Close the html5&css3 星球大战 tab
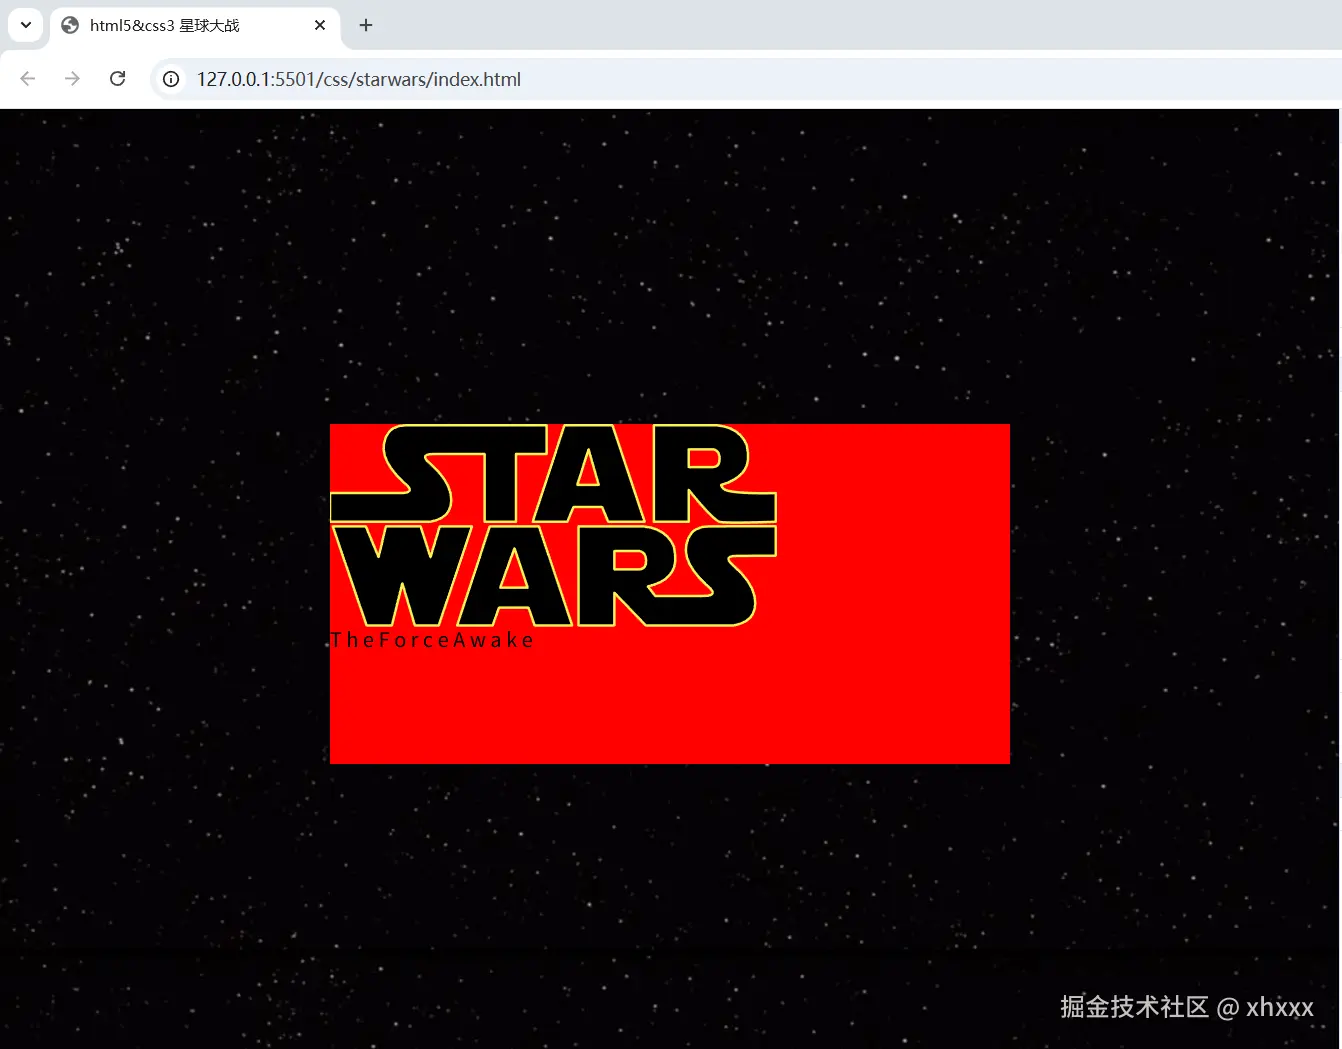The width and height of the screenshot is (1342, 1049). pyautogui.click(x=320, y=25)
